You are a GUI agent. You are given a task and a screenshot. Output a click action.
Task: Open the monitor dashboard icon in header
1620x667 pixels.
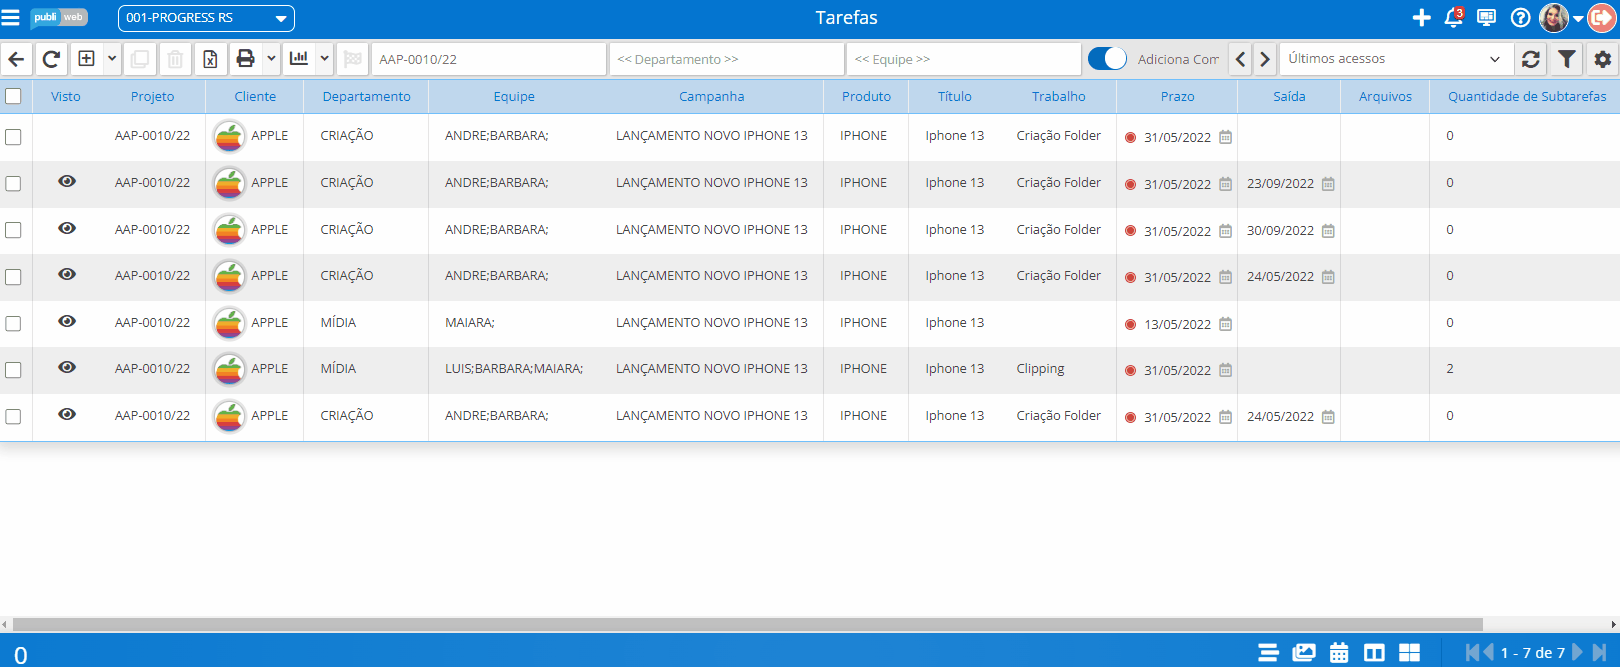(x=1487, y=18)
